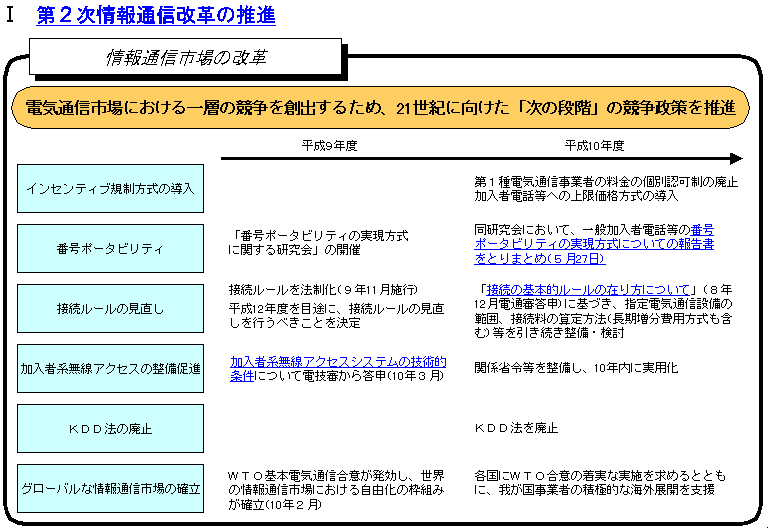This screenshot has width=768, height=528.
Task: Click the timeline arrowhead at right end
Action: [736, 159]
